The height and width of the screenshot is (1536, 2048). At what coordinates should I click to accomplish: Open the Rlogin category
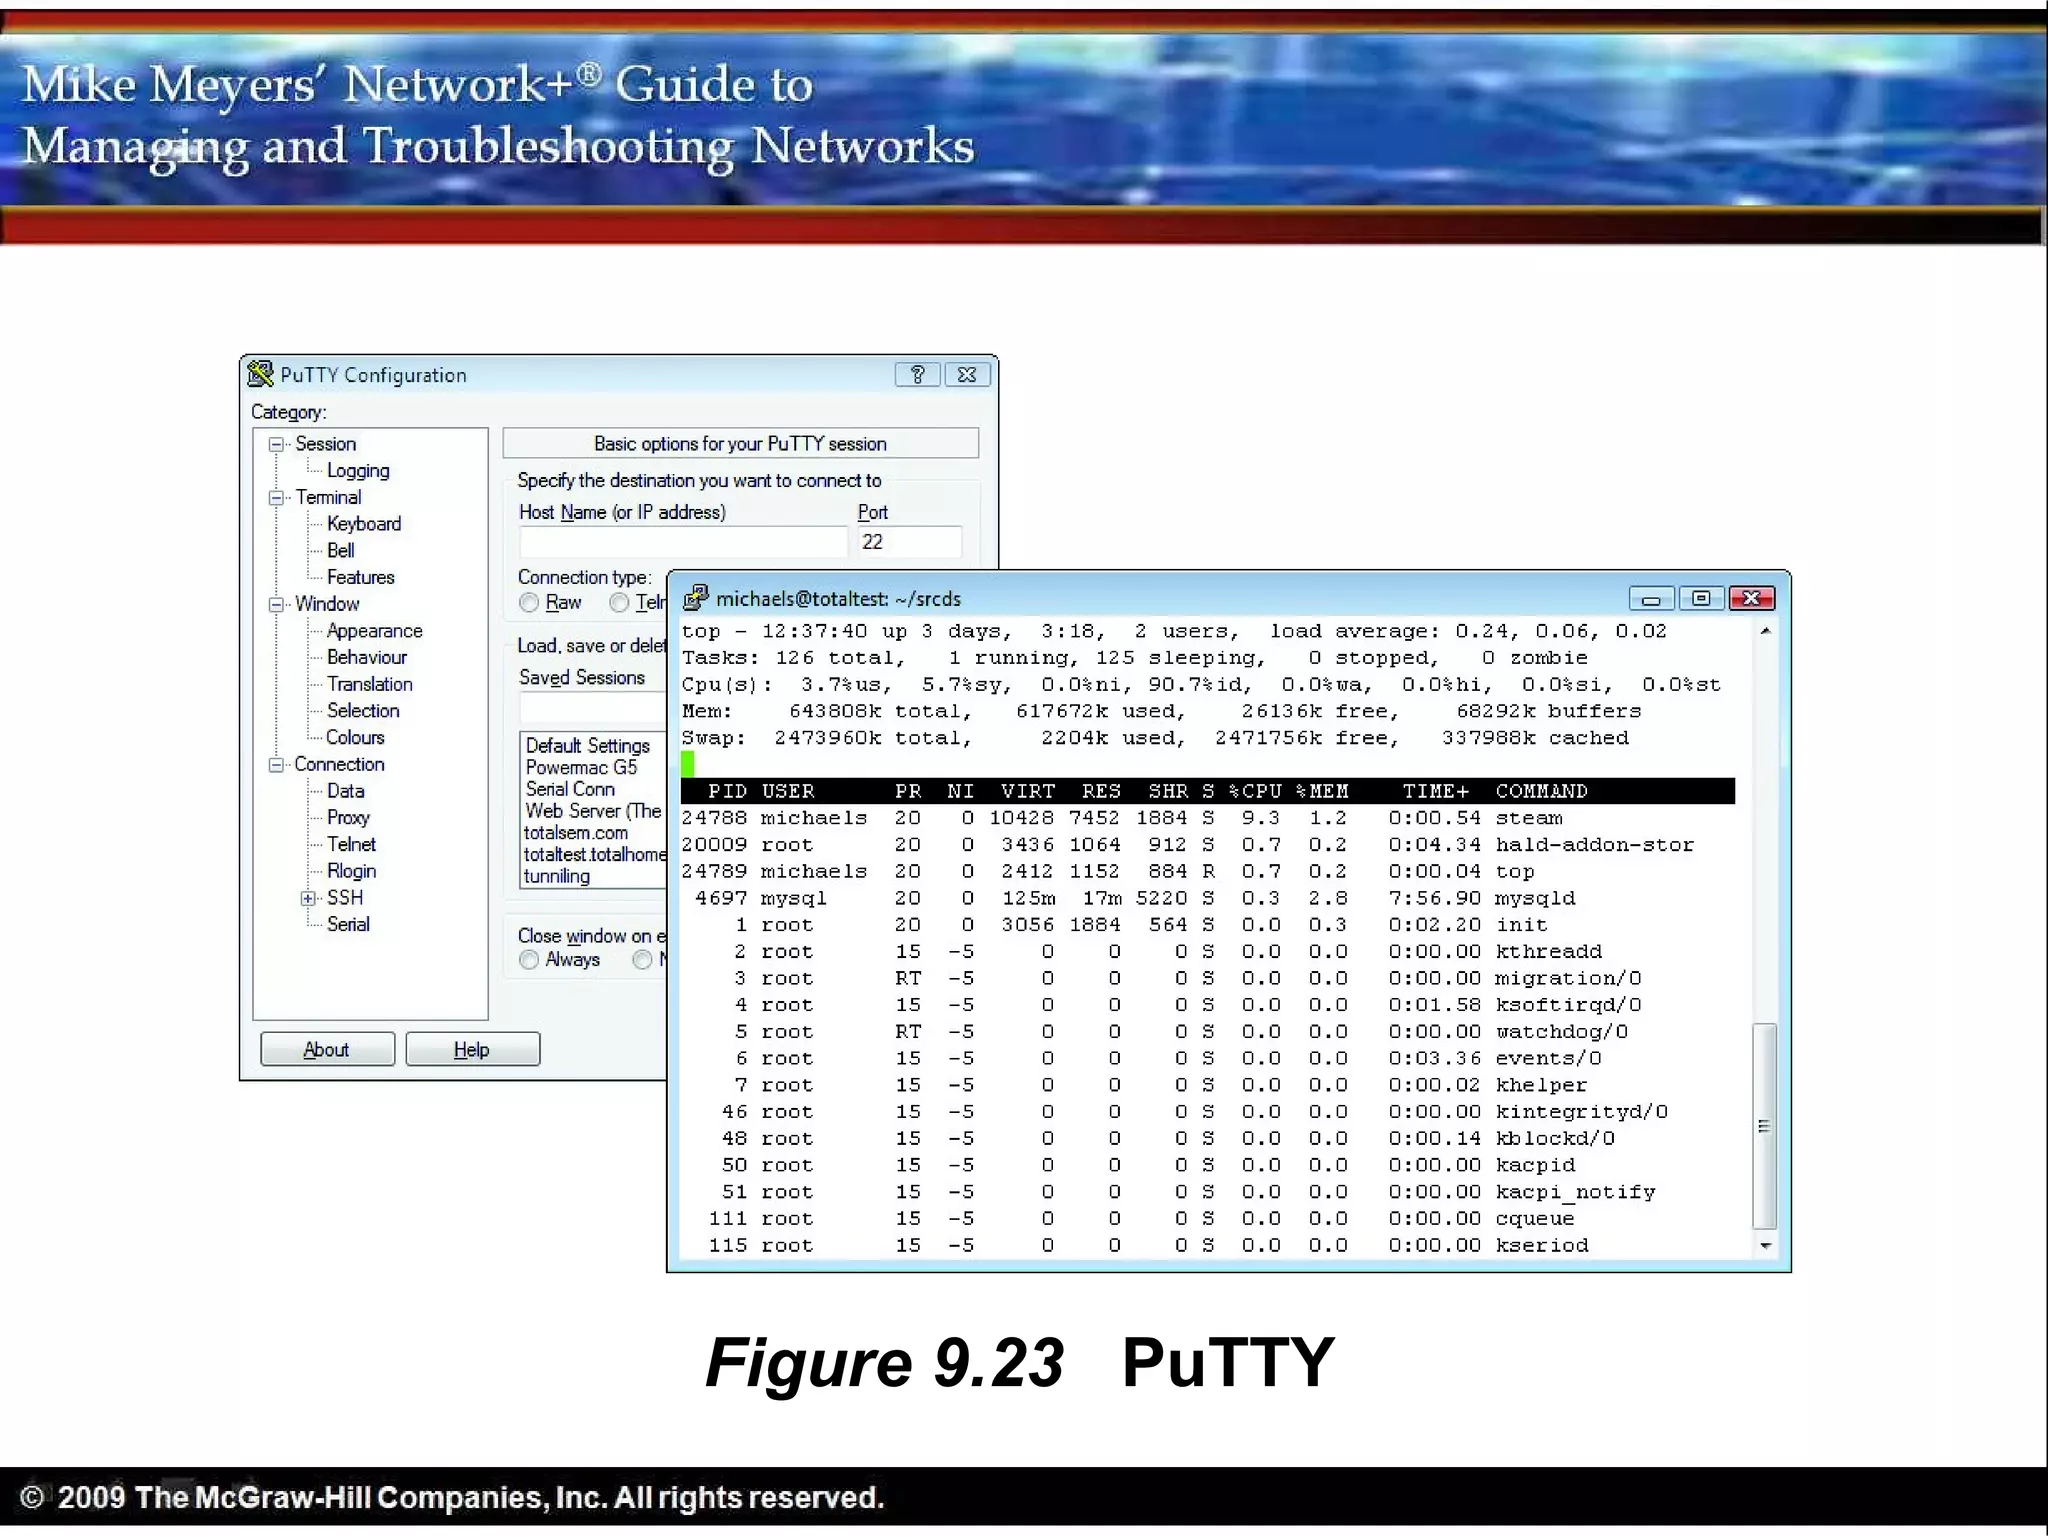coord(351,871)
